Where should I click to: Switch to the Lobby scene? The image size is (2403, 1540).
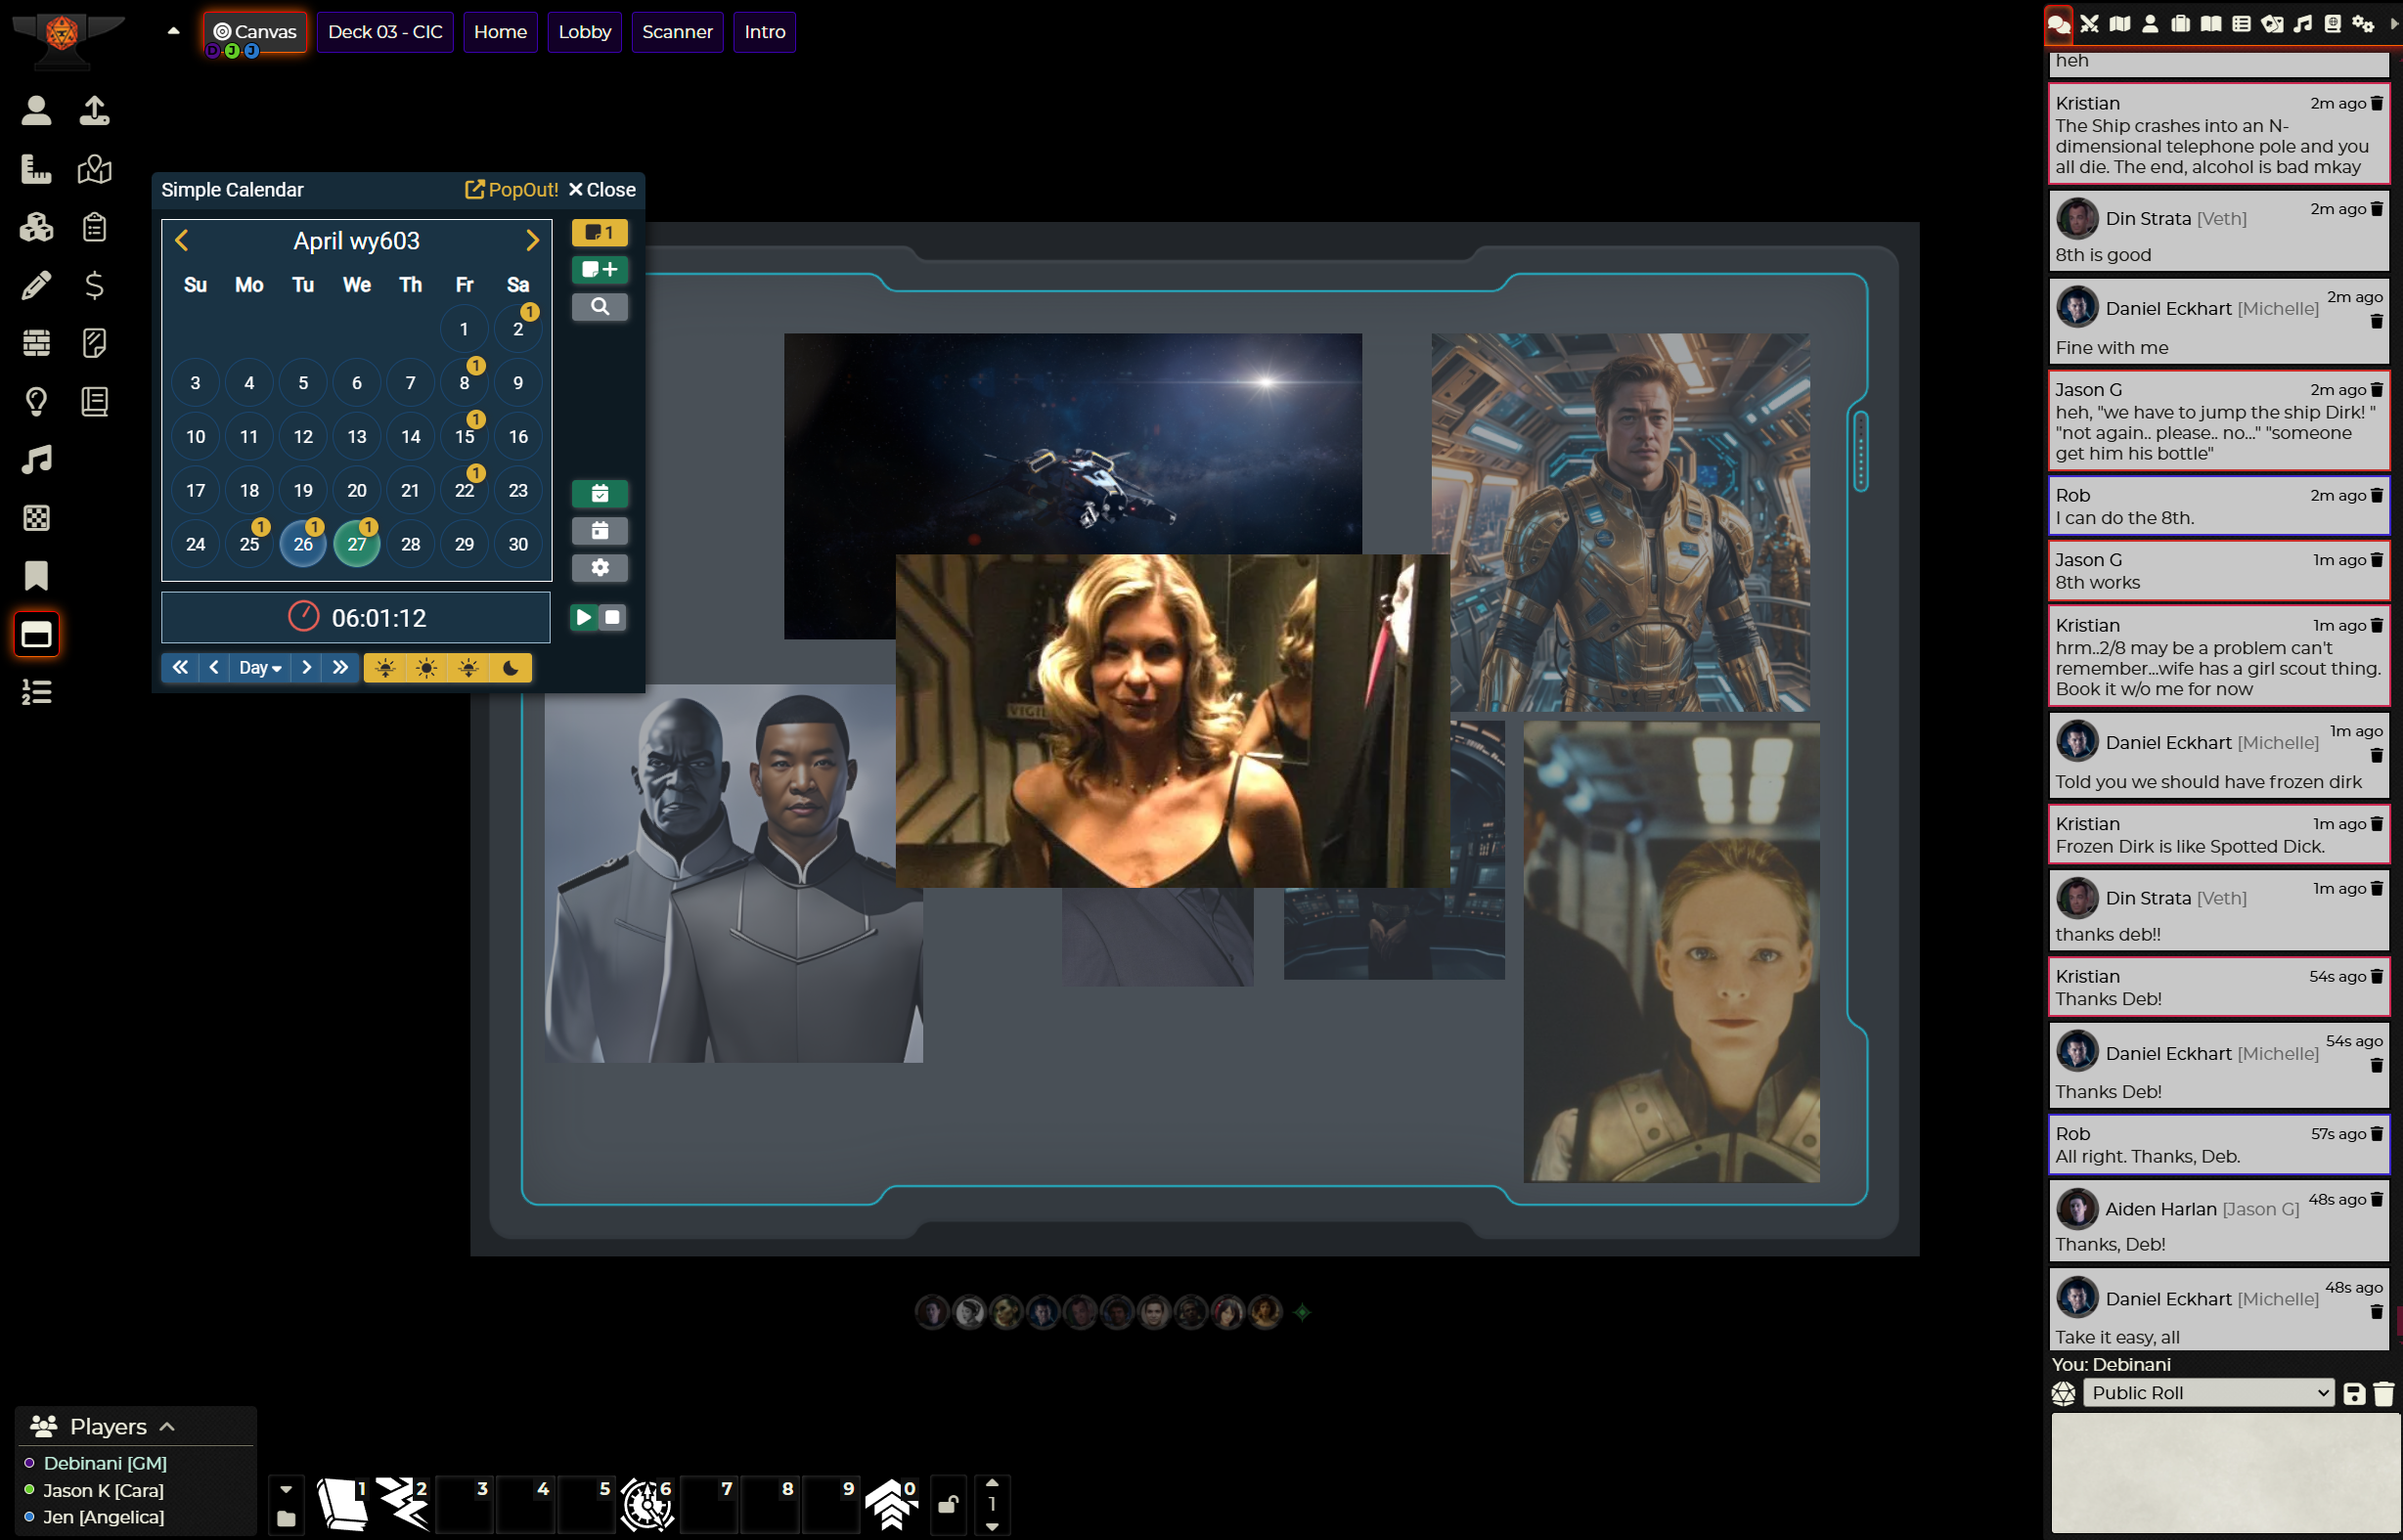coord(585,32)
